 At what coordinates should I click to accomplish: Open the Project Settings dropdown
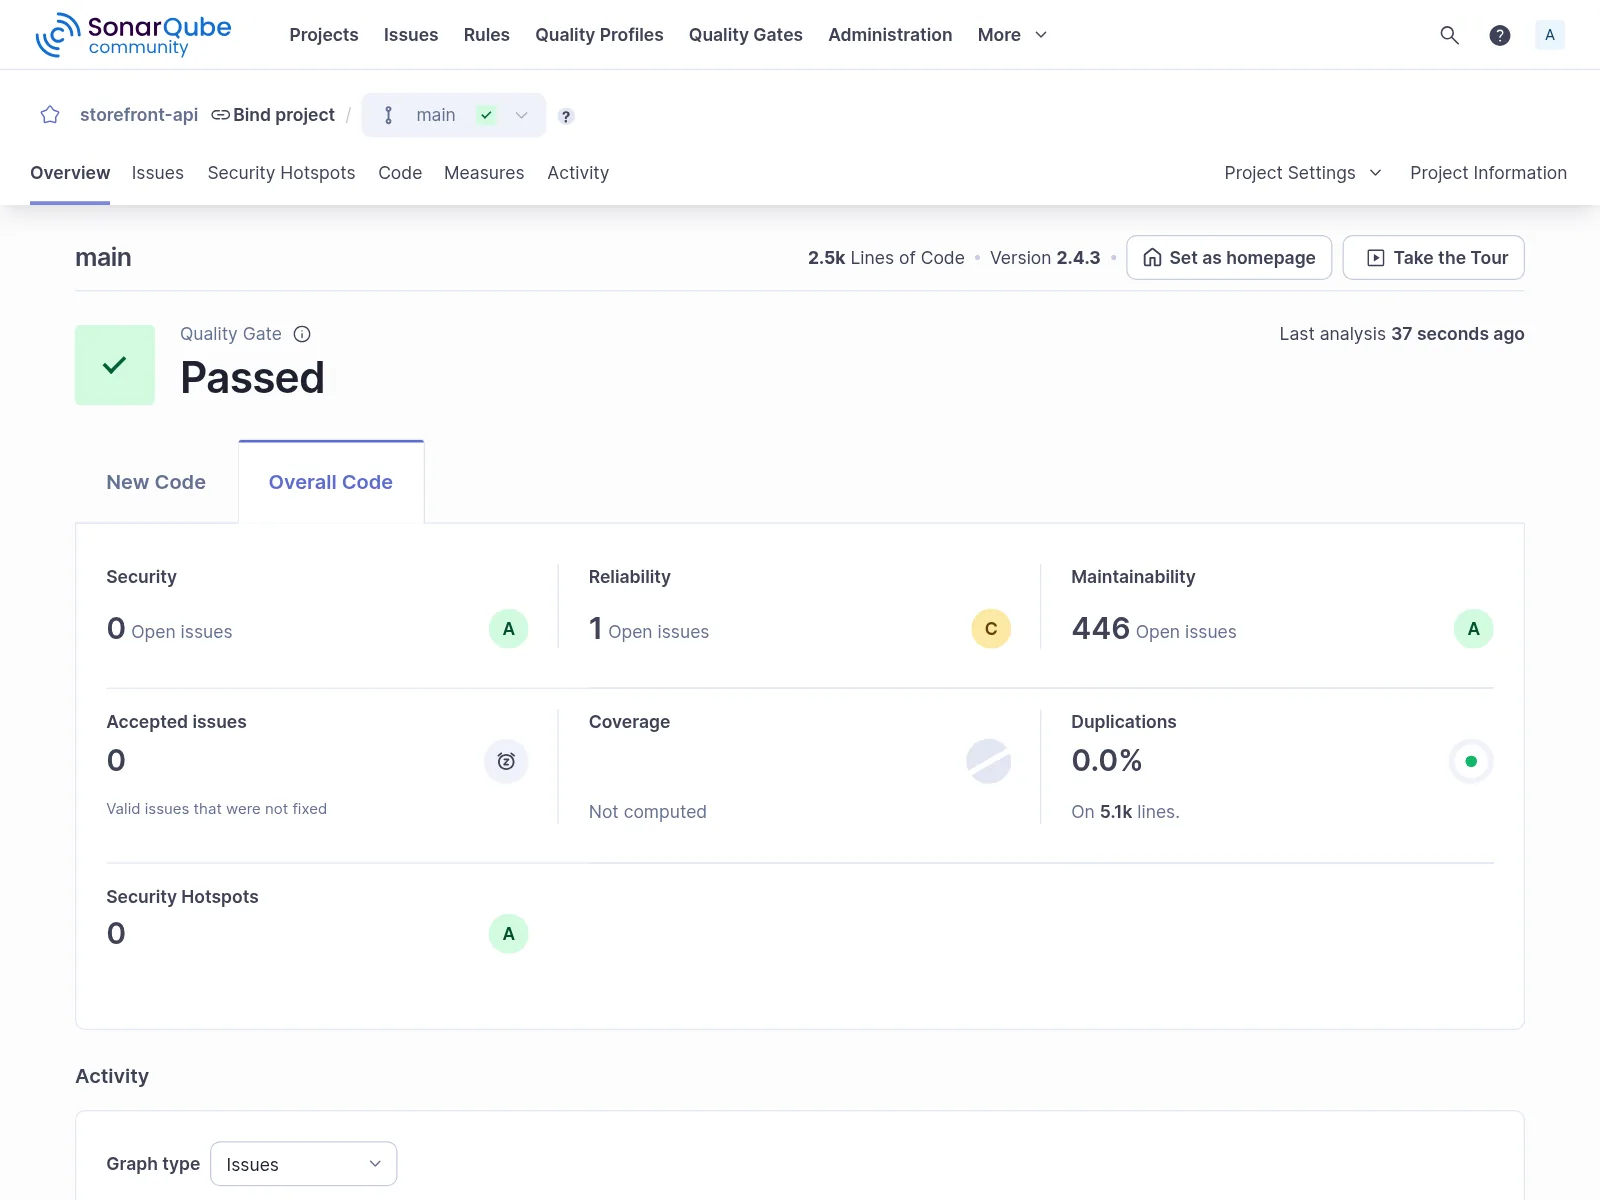pyautogui.click(x=1302, y=173)
